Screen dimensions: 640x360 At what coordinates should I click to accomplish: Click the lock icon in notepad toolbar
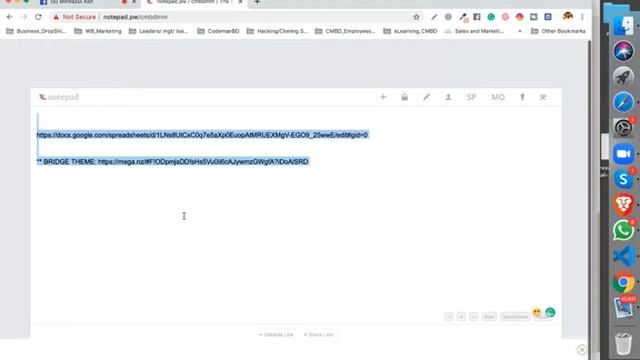point(404,97)
